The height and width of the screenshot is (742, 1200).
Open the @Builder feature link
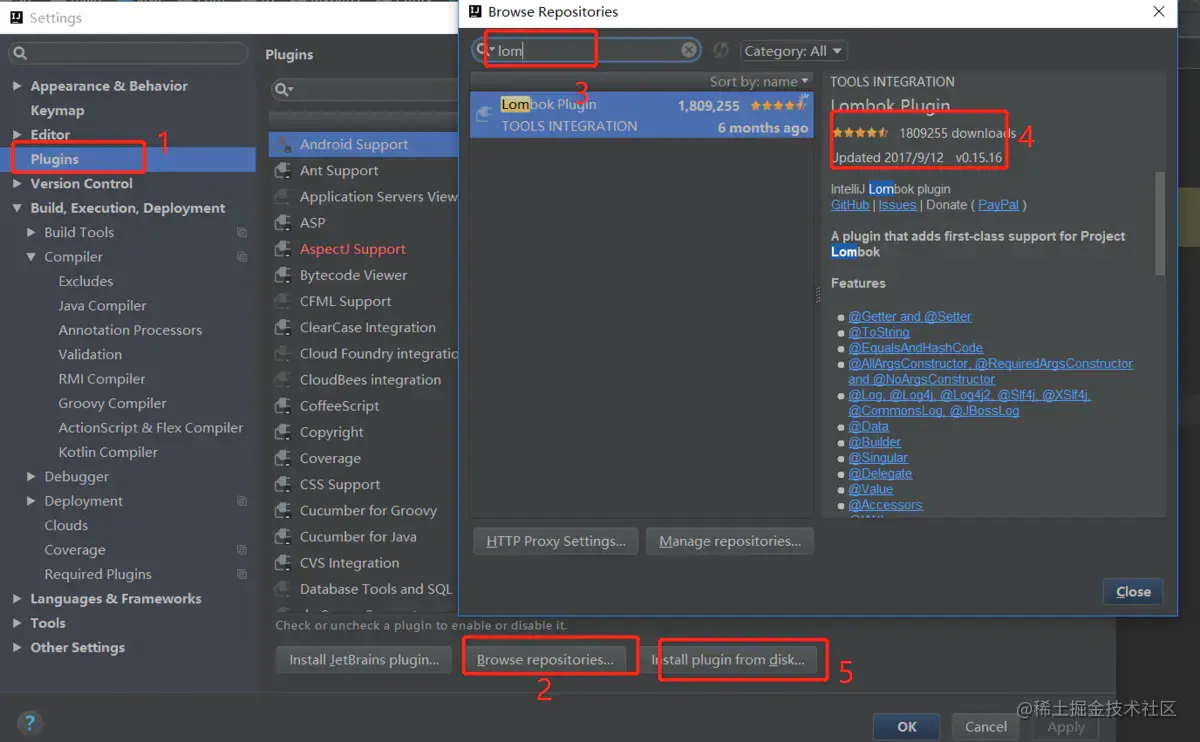[x=875, y=442]
